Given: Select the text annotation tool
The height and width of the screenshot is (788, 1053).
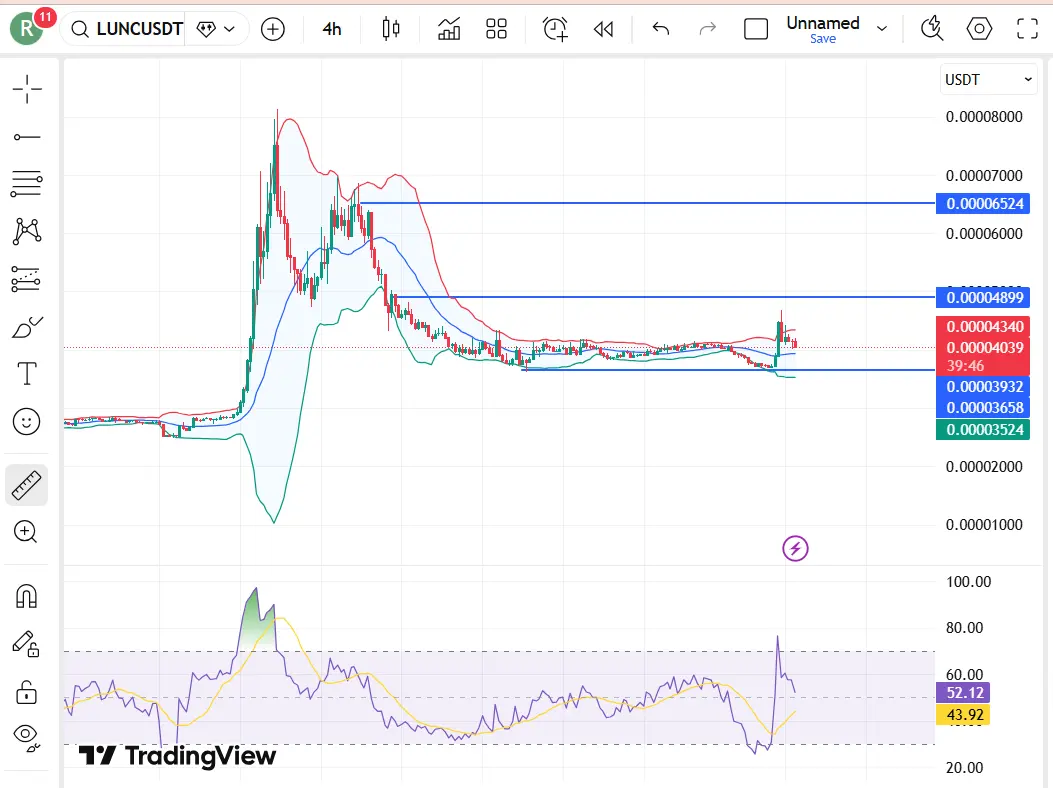Looking at the screenshot, I should [x=27, y=374].
